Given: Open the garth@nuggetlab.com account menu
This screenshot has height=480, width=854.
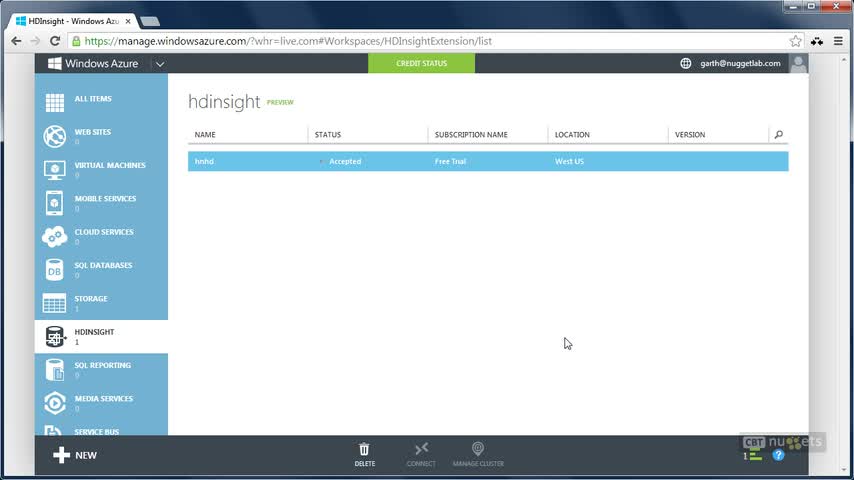Looking at the screenshot, I should (x=740, y=63).
